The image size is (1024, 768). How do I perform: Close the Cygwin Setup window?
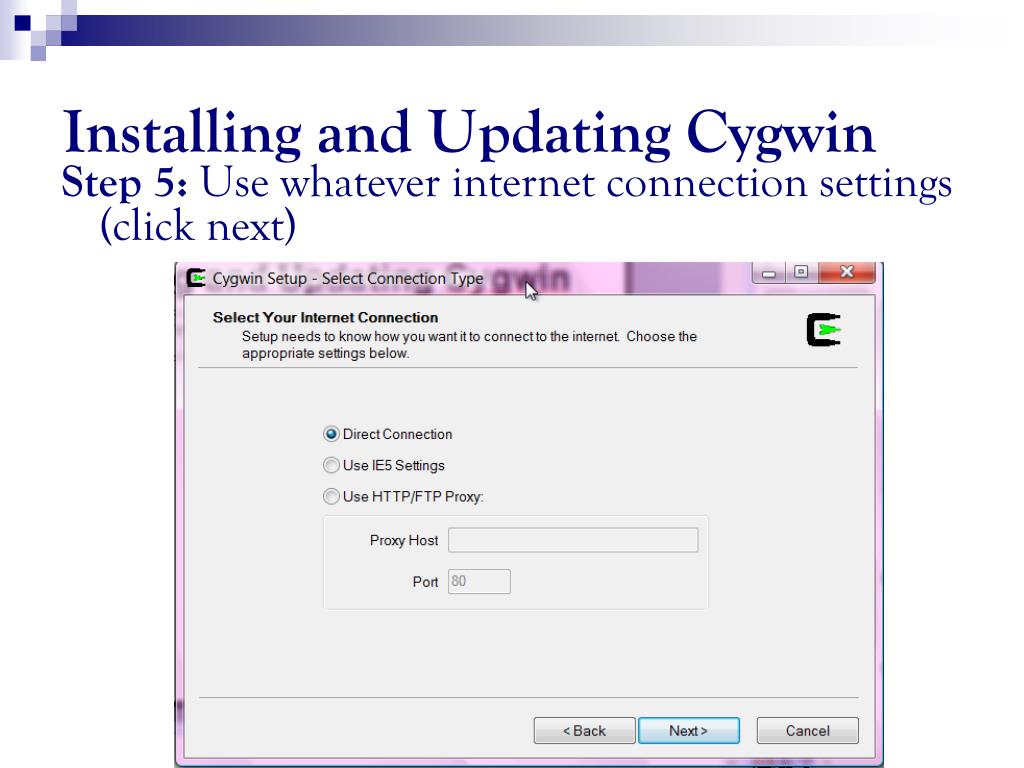846,272
